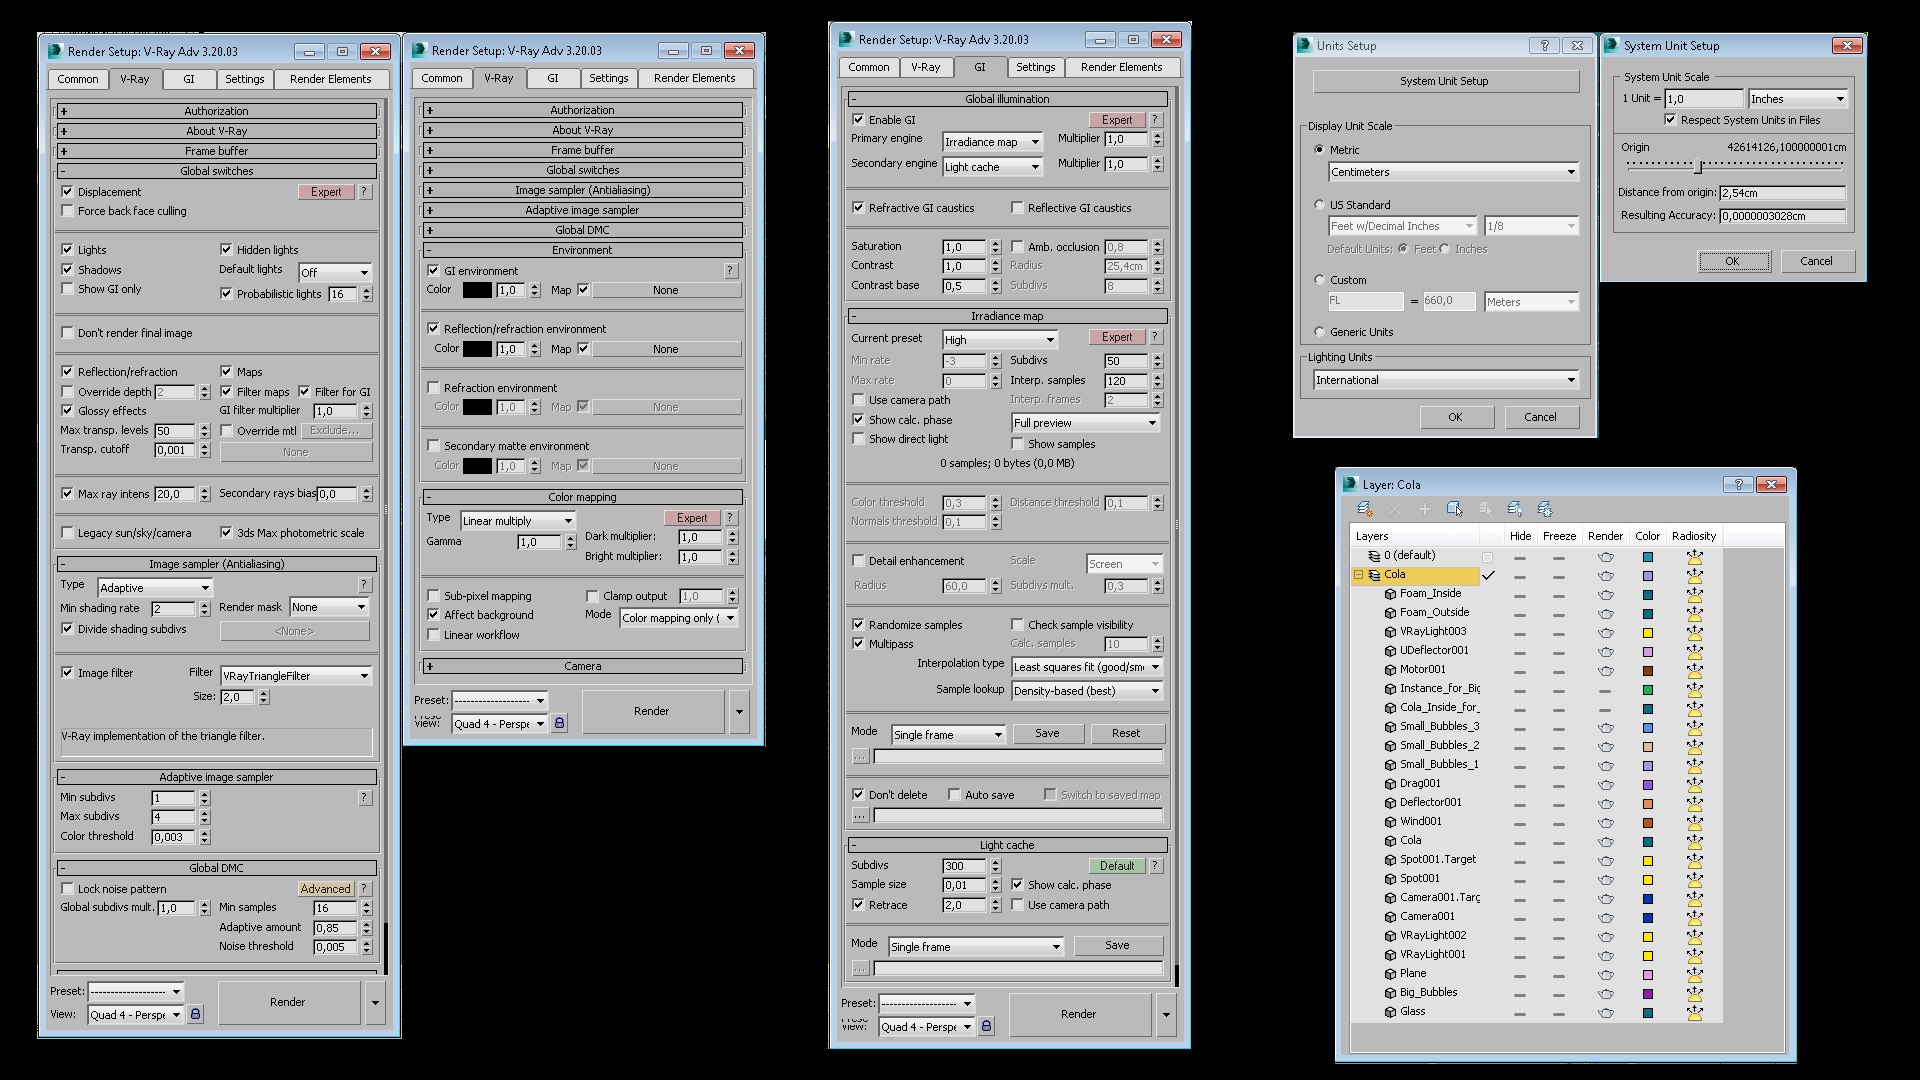Open the VRayTriangleFilter image filter dropdown
The width and height of the screenshot is (1920, 1080).
[296, 676]
